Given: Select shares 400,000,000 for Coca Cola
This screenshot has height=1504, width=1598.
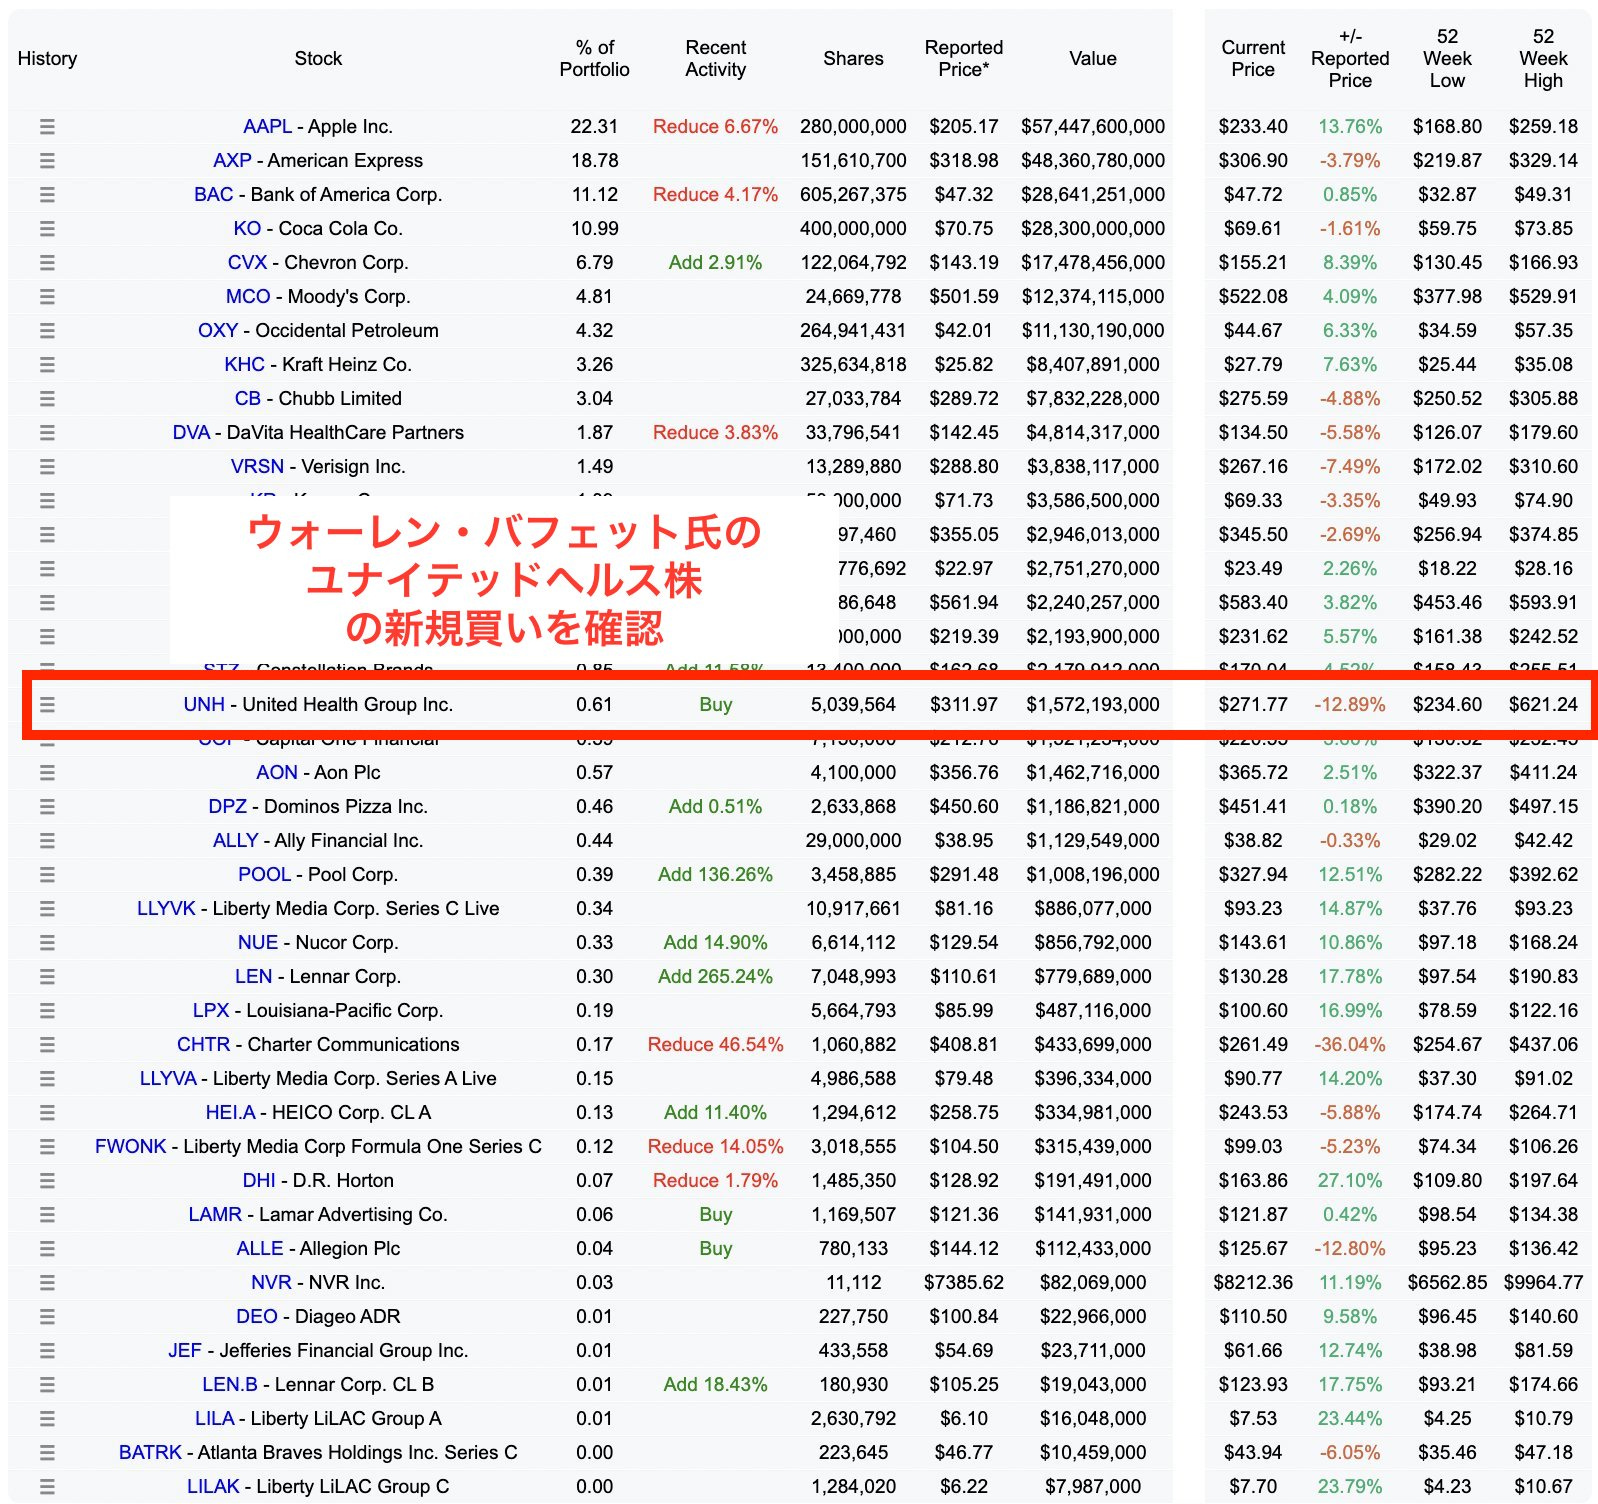Looking at the screenshot, I should pyautogui.click(x=853, y=229).
